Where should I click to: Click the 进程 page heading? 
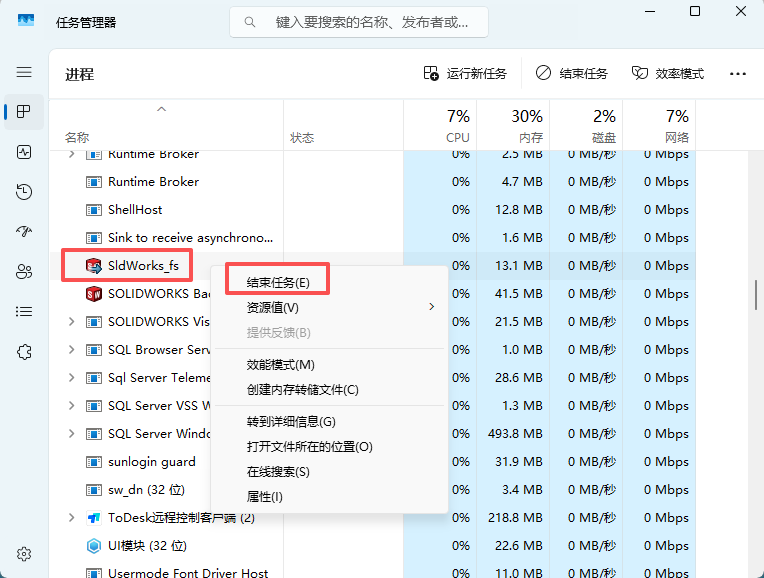[x=79, y=75]
